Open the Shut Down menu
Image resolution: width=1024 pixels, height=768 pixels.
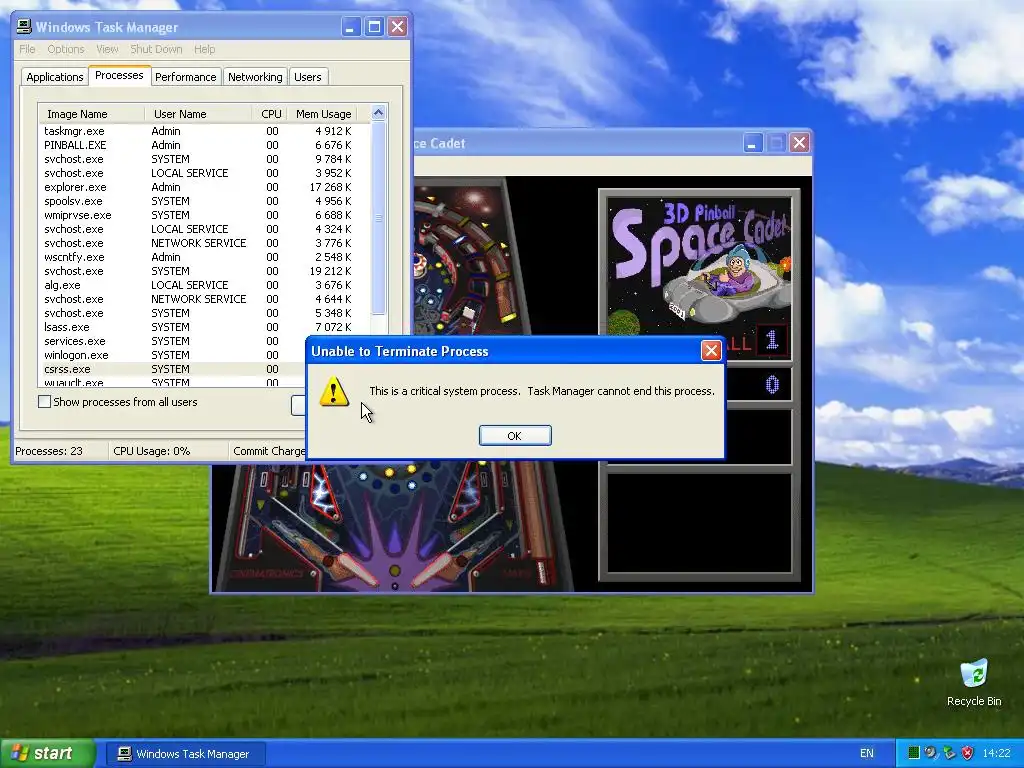tap(156, 49)
